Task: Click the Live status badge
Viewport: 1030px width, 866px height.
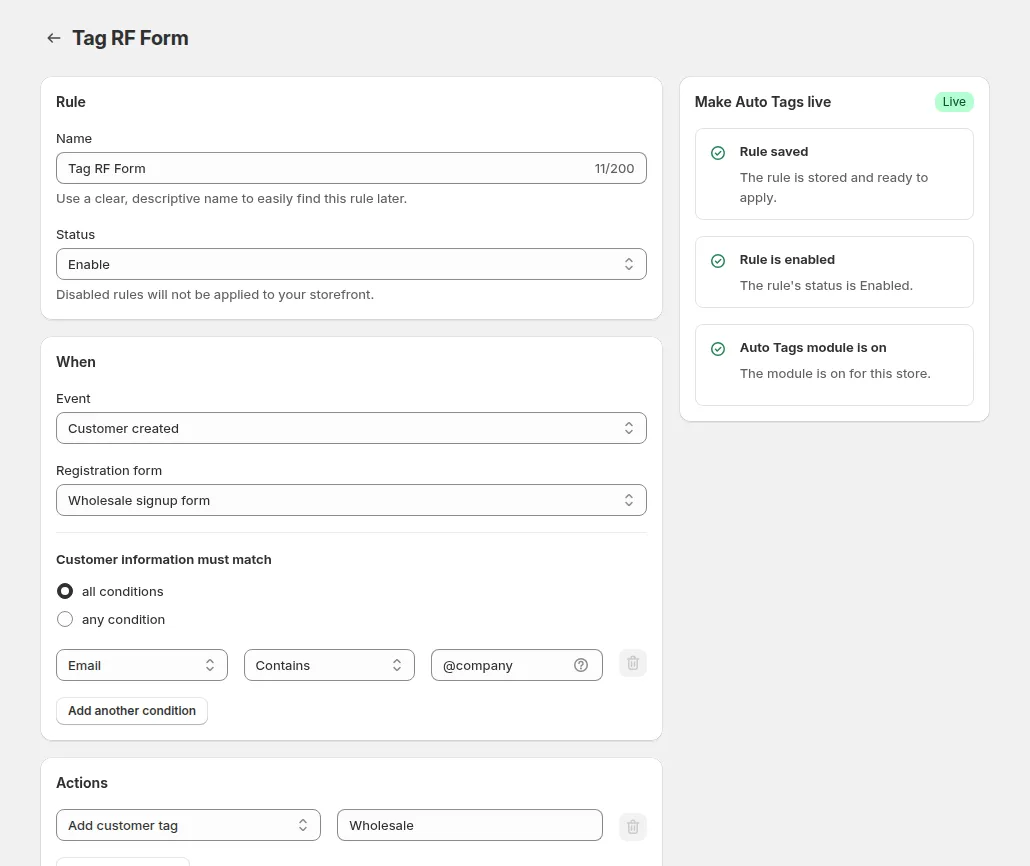Action: (954, 102)
